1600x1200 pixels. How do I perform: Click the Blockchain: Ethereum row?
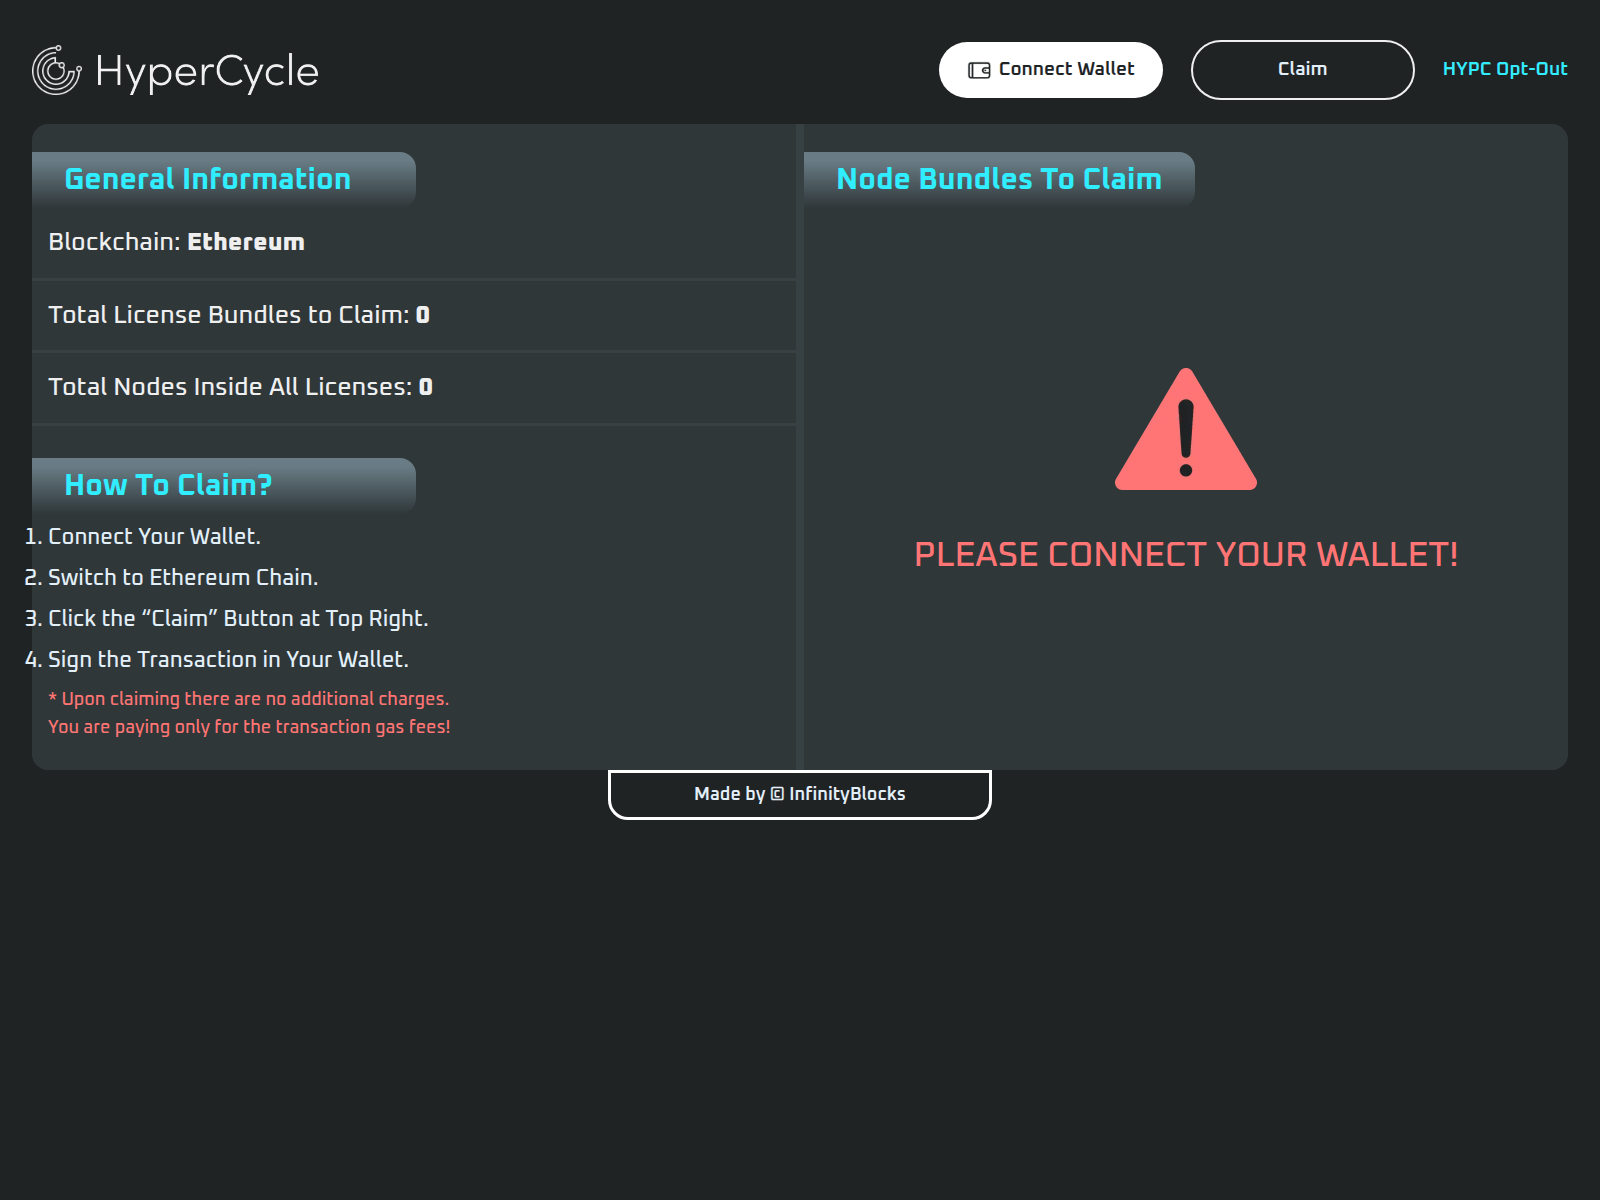(x=414, y=242)
